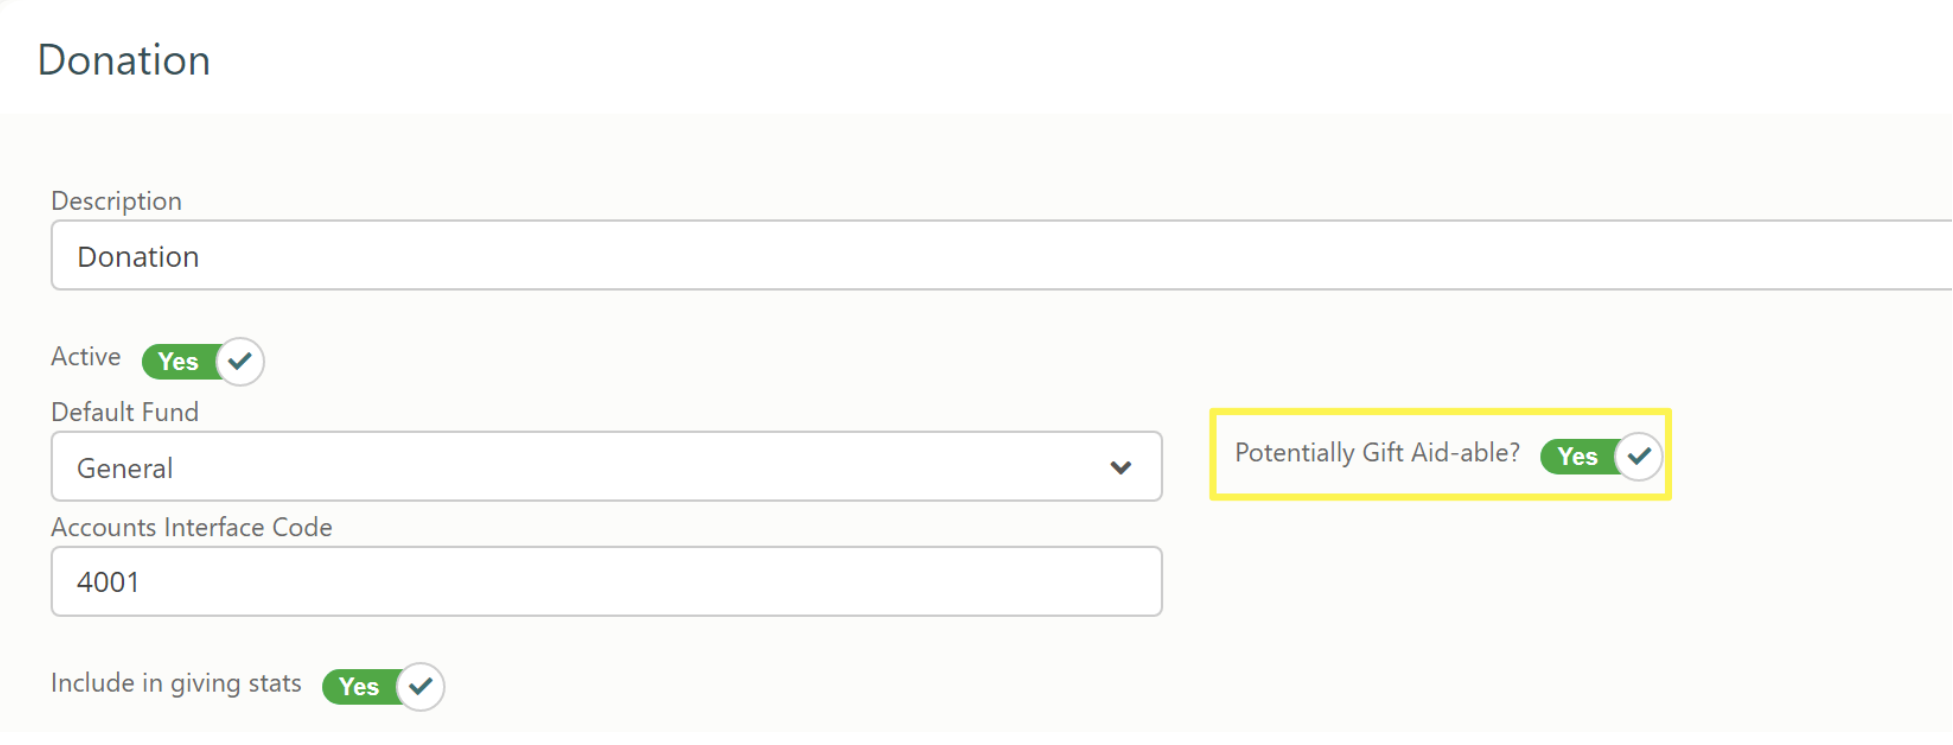This screenshot has width=1953, height=745.
Task: Click the Description input field
Action: (x=1001, y=256)
